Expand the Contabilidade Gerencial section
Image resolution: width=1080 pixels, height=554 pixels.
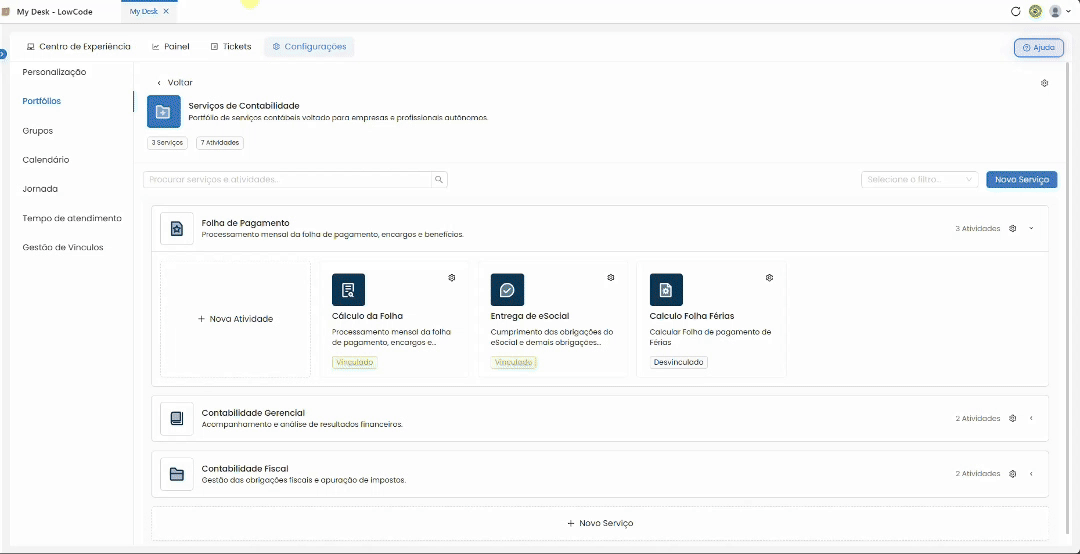[x=1031, y=418]
